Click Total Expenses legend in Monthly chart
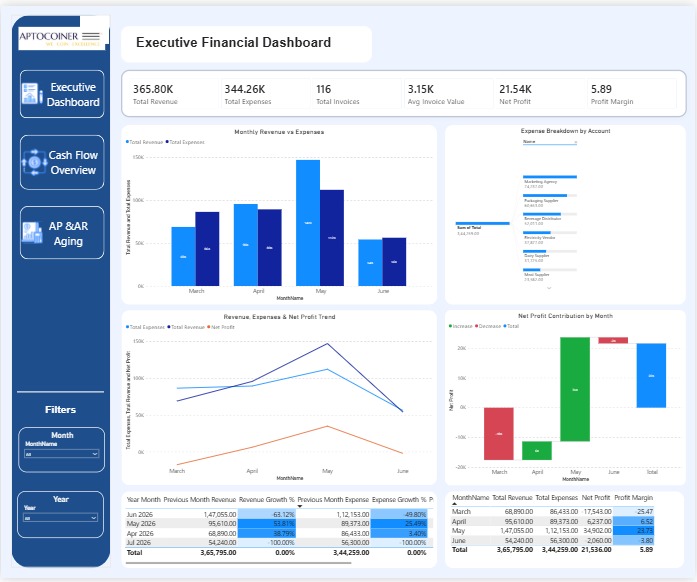Viewport: 697px width, 582px height. pyautogui.click(x=185, y=142)
